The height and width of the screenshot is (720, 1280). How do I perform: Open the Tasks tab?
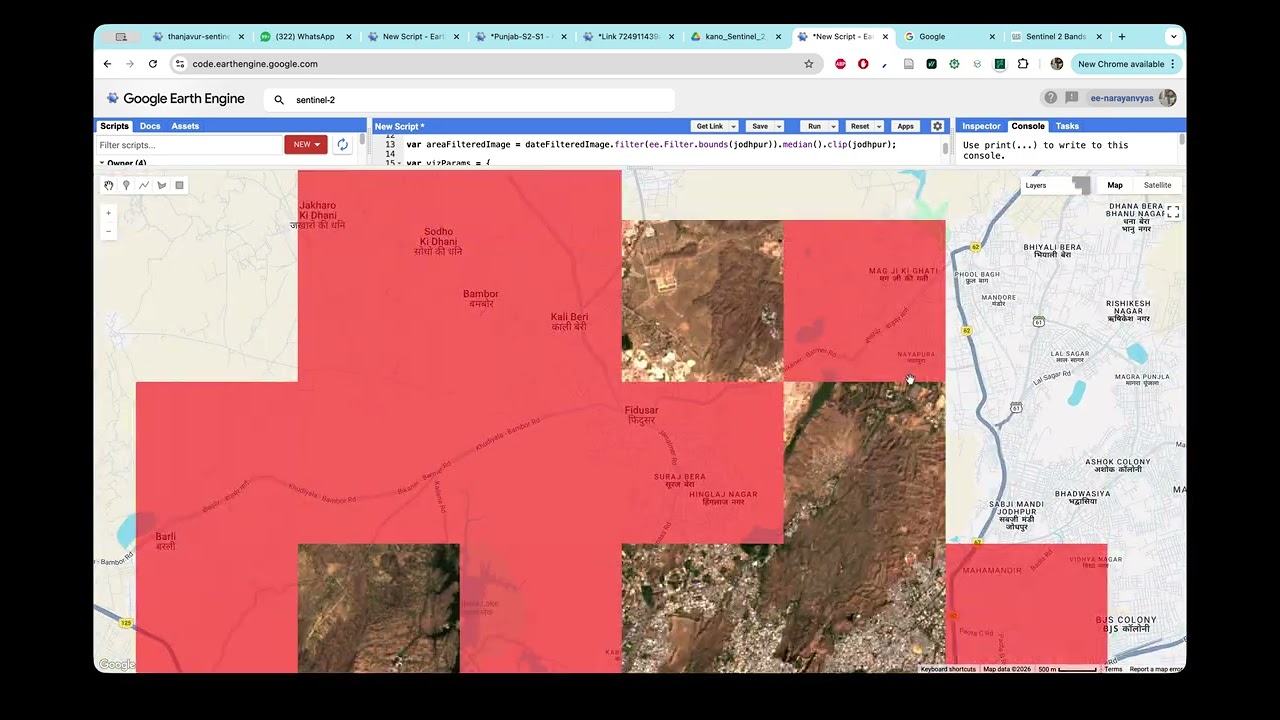pos(1067,126)
